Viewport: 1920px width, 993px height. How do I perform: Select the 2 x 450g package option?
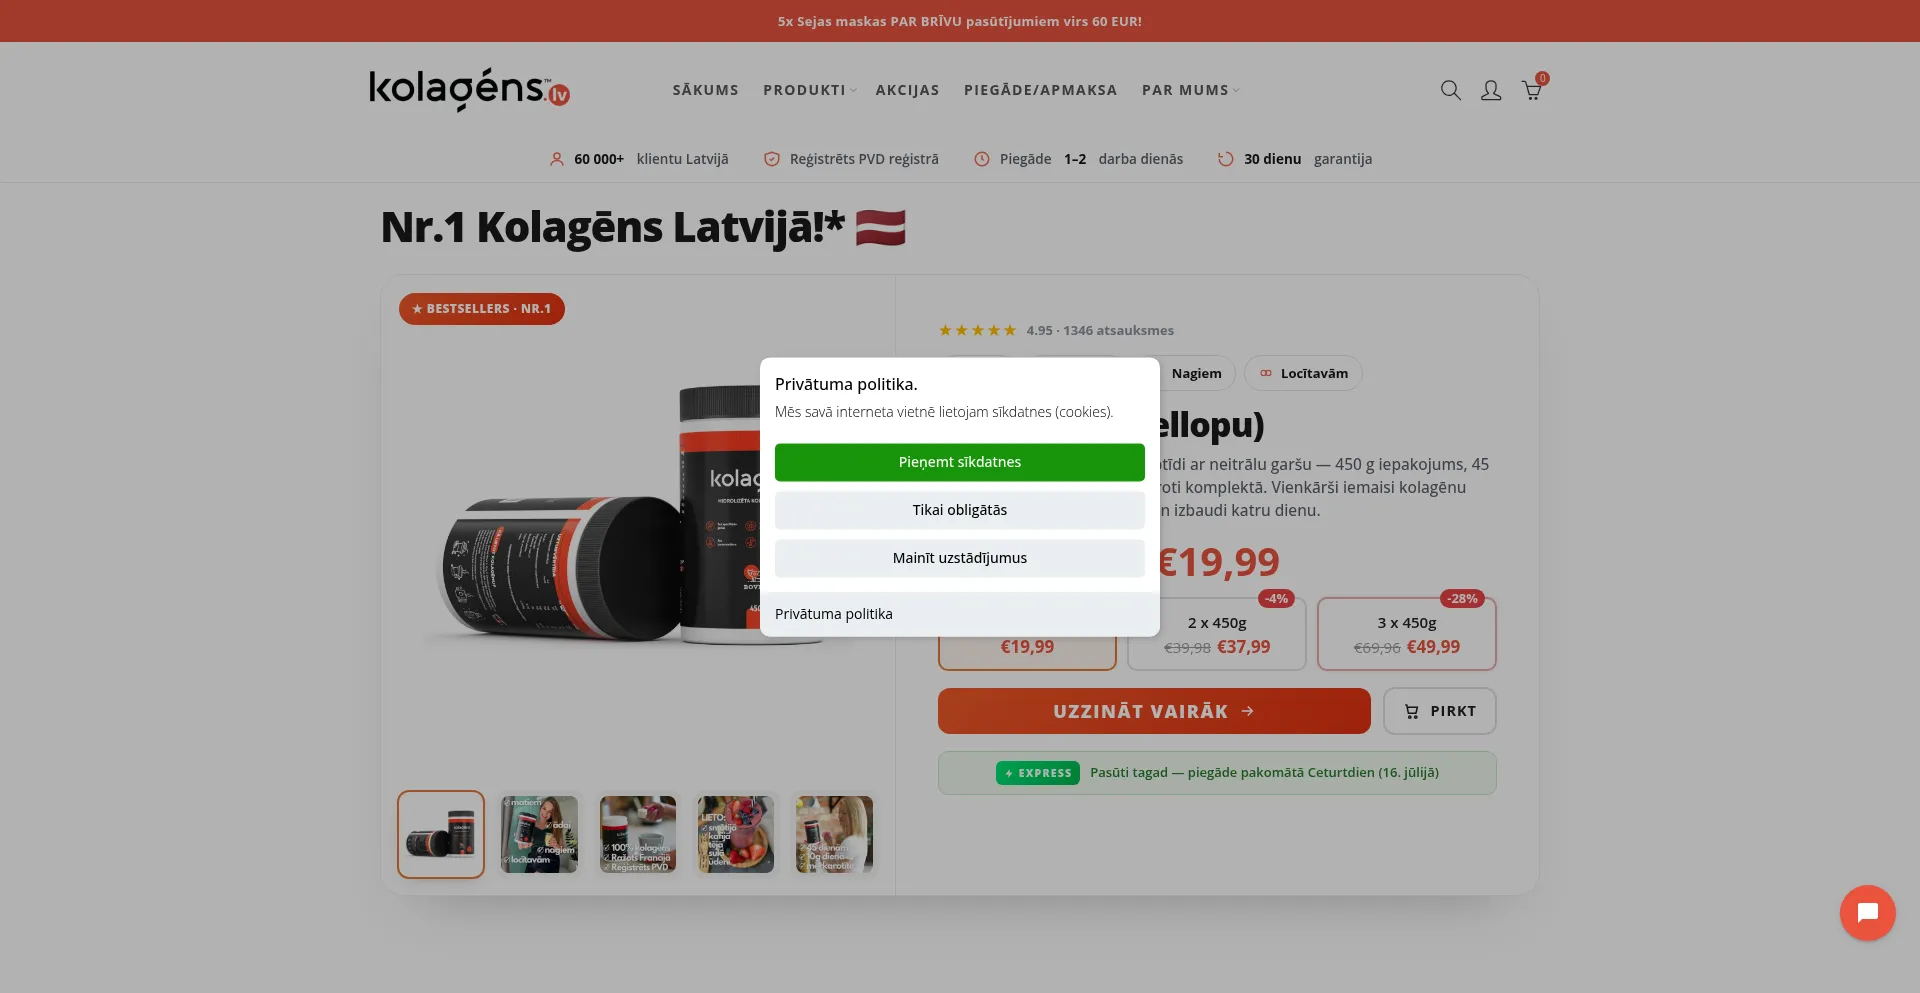(1217, 634)
